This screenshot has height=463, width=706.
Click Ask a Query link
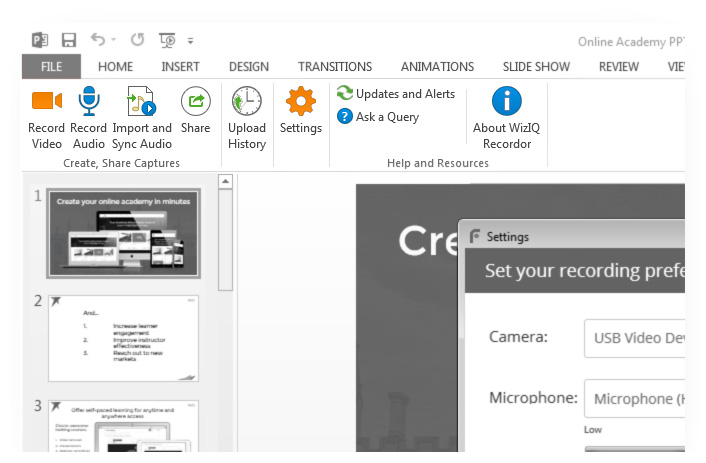[x=378, y=117]
